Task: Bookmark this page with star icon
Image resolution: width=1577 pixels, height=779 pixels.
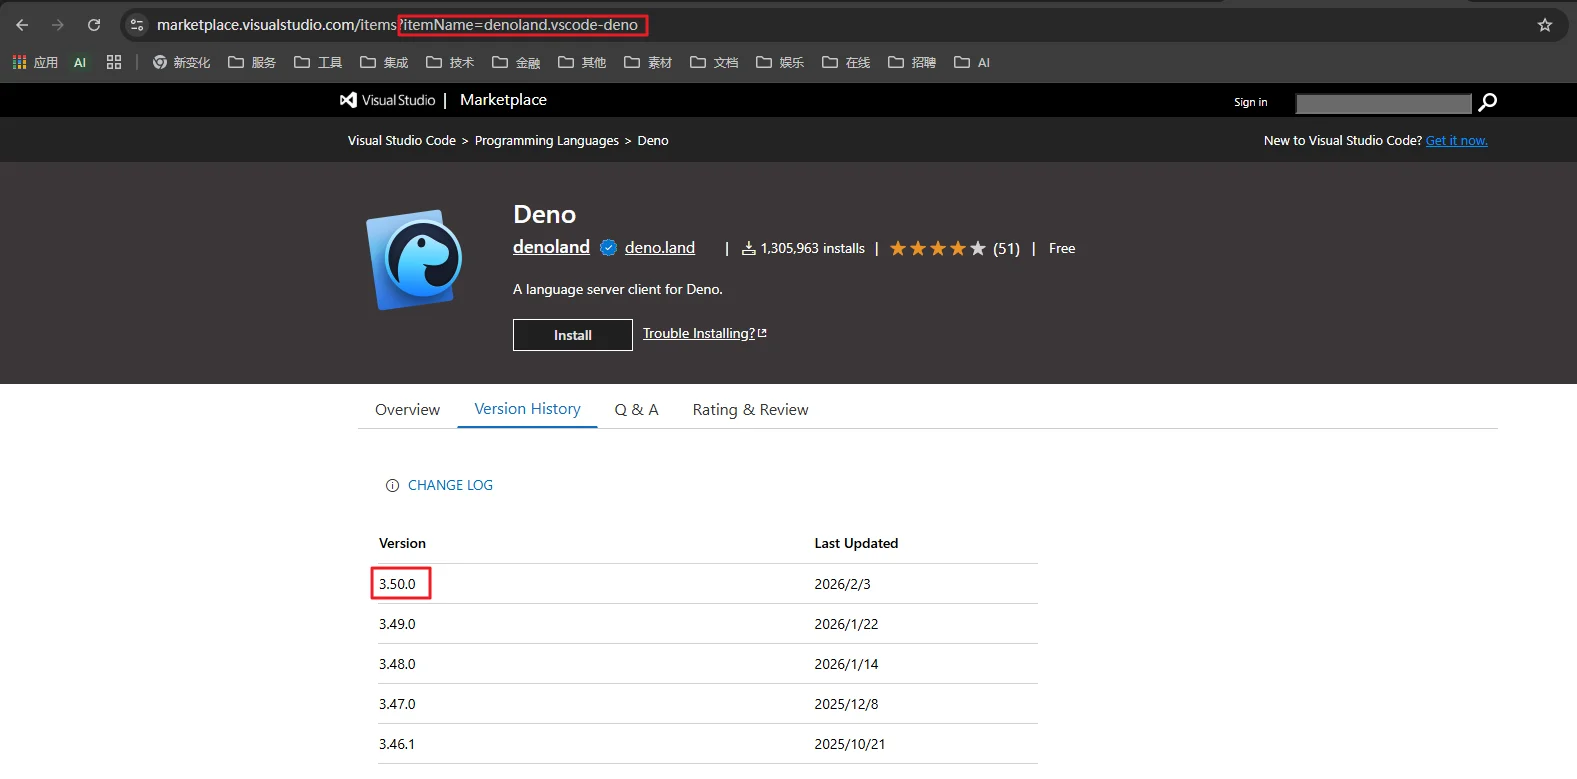Action: 1544,25
